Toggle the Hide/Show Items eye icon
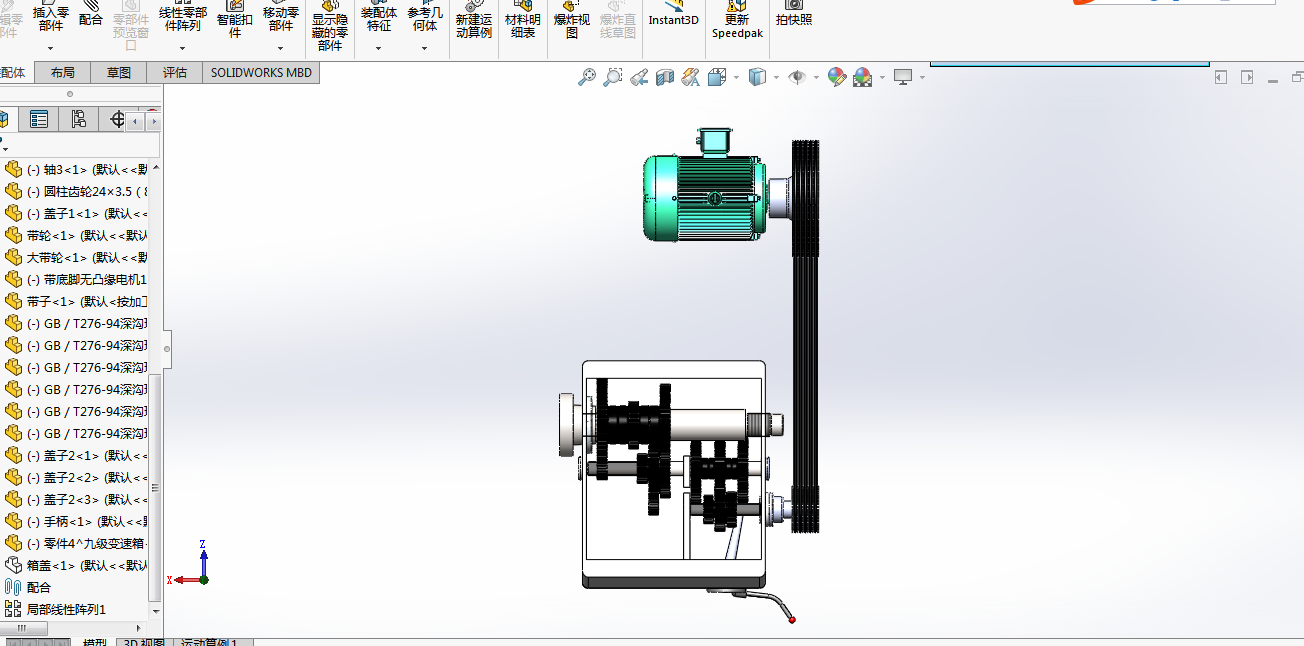Screen dimensions: 1304x646 coord(797,77)
